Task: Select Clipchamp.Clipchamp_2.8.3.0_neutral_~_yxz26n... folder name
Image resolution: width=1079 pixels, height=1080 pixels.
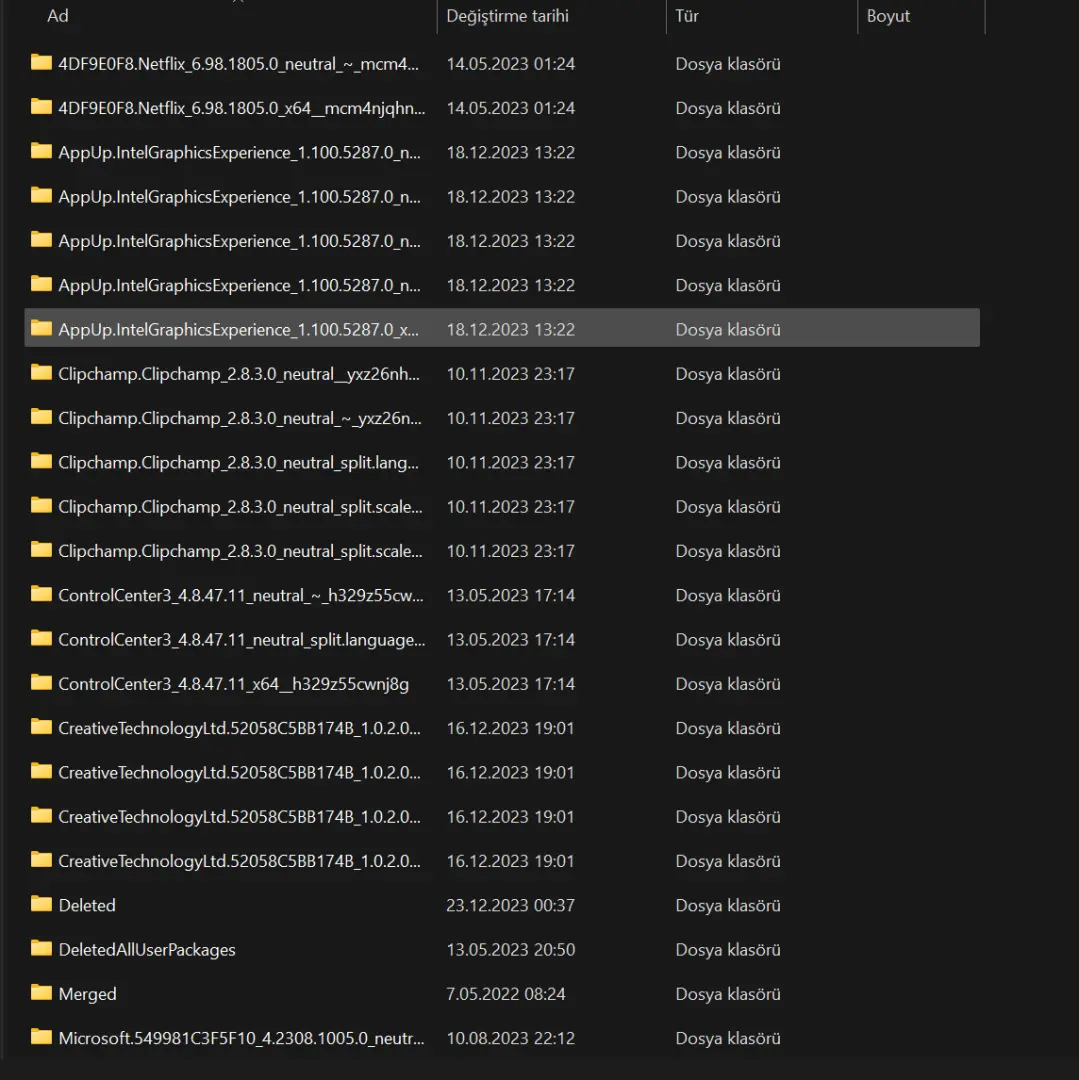Action: pyautogui.click(x=240, y=418)
